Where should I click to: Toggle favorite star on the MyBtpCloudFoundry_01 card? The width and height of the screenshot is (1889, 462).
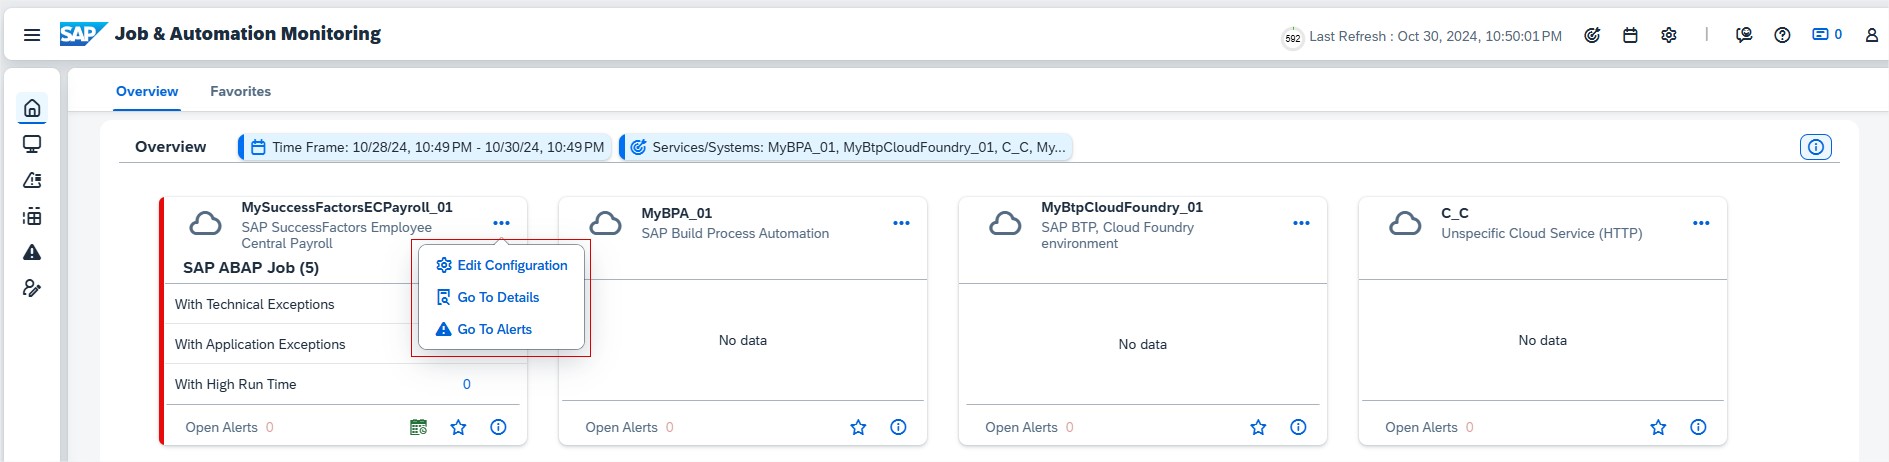point(1258,427)
